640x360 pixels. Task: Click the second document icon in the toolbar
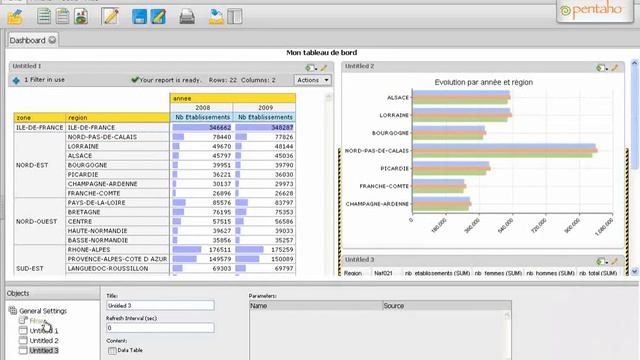pos(62,16)
